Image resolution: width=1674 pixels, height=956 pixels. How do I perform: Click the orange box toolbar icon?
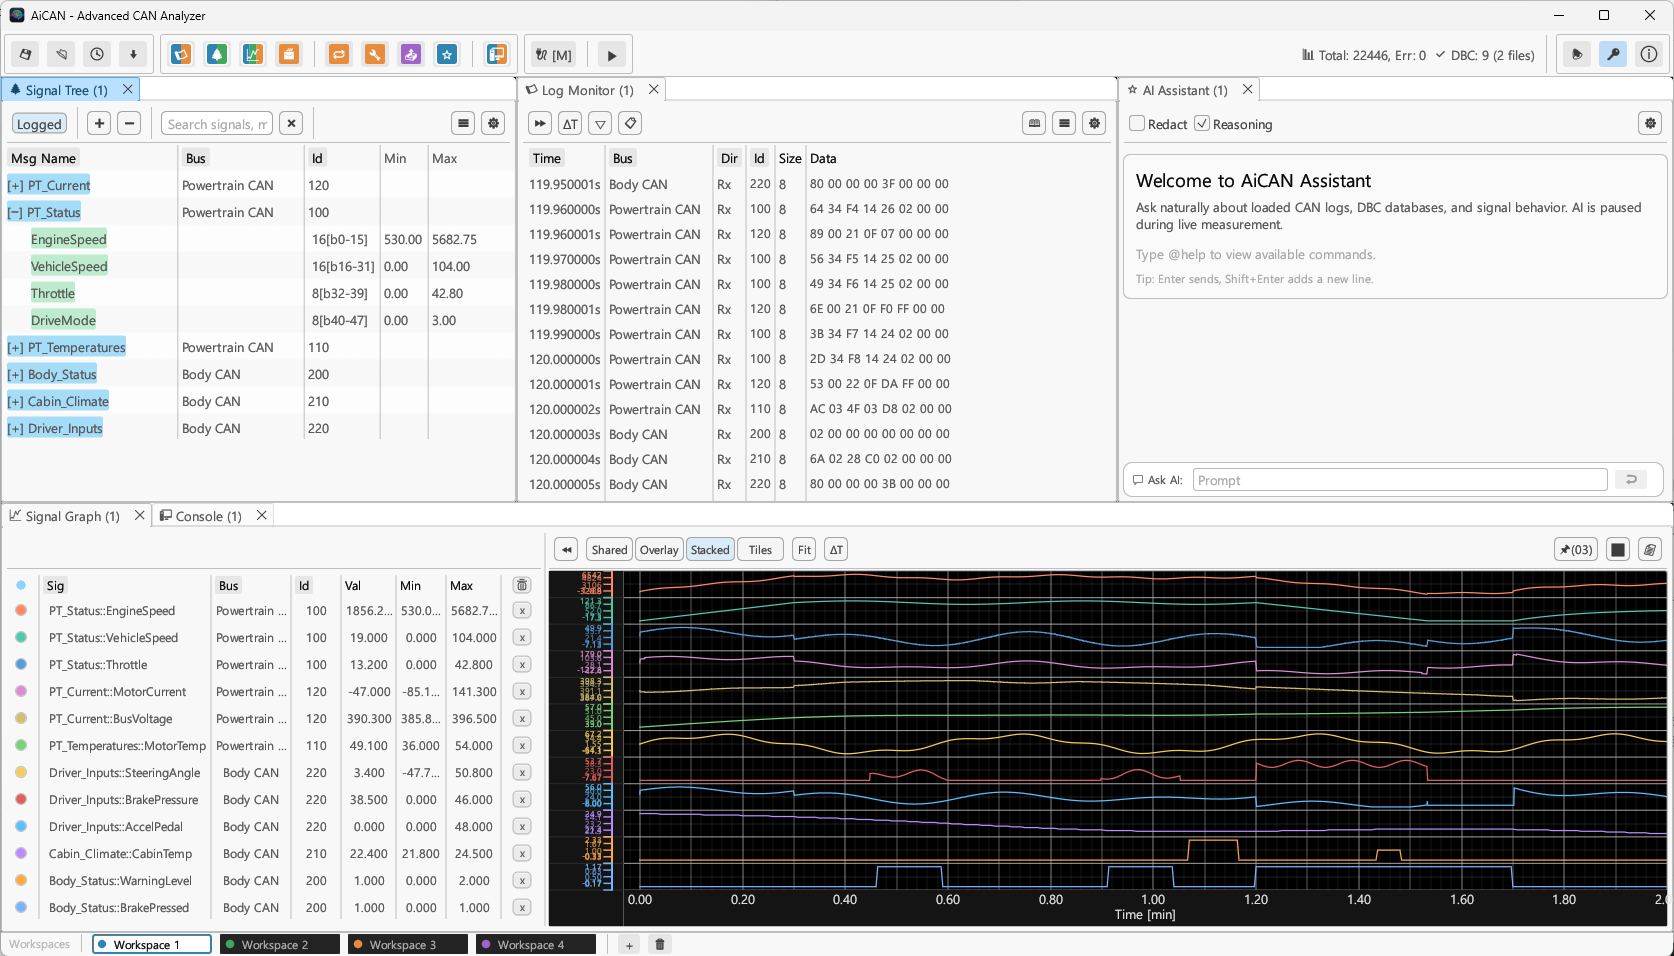289,54
